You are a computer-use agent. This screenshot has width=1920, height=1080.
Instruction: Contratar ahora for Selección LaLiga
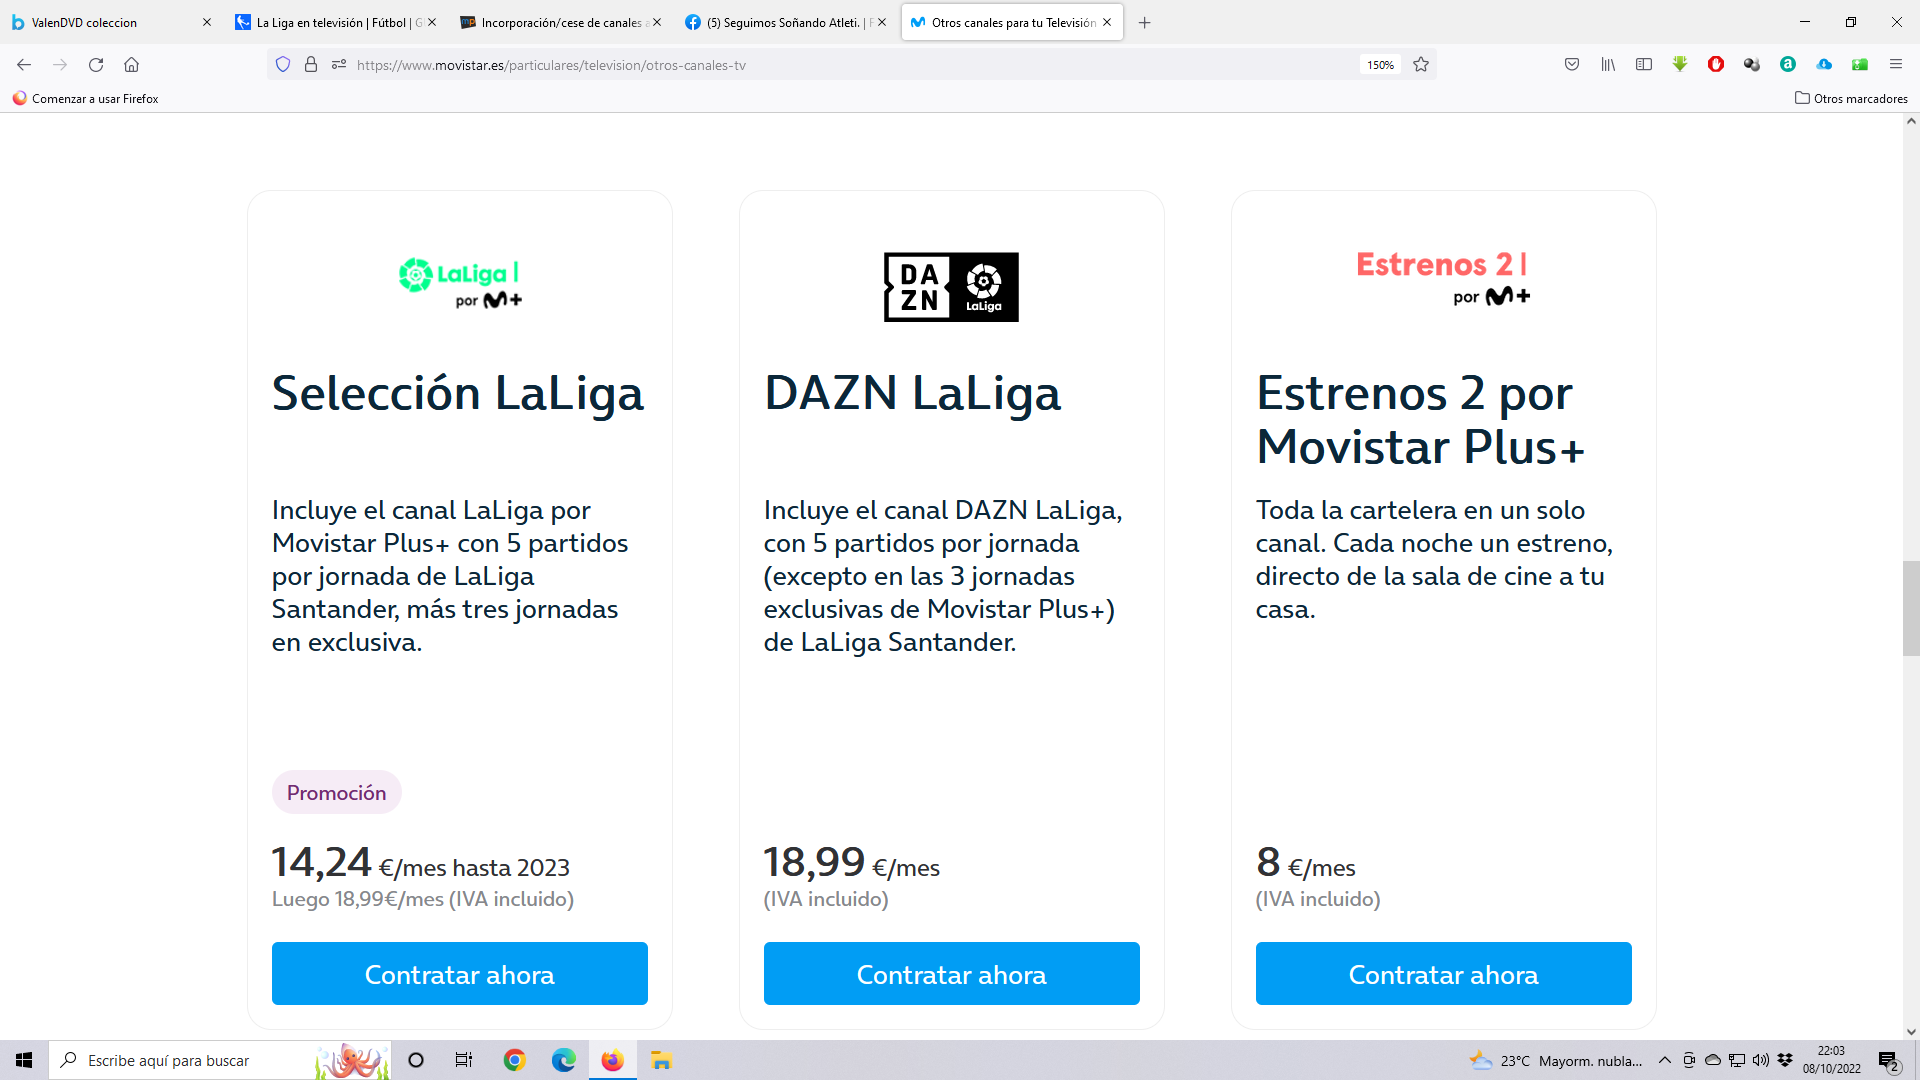coord(460,974)
